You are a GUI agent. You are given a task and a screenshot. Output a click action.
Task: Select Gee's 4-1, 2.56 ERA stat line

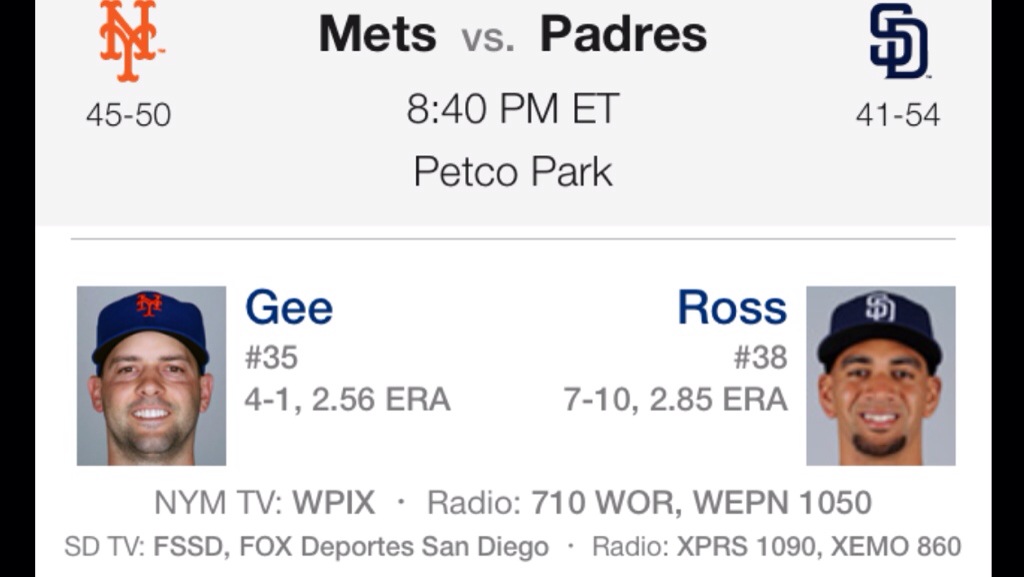point(347,400)
